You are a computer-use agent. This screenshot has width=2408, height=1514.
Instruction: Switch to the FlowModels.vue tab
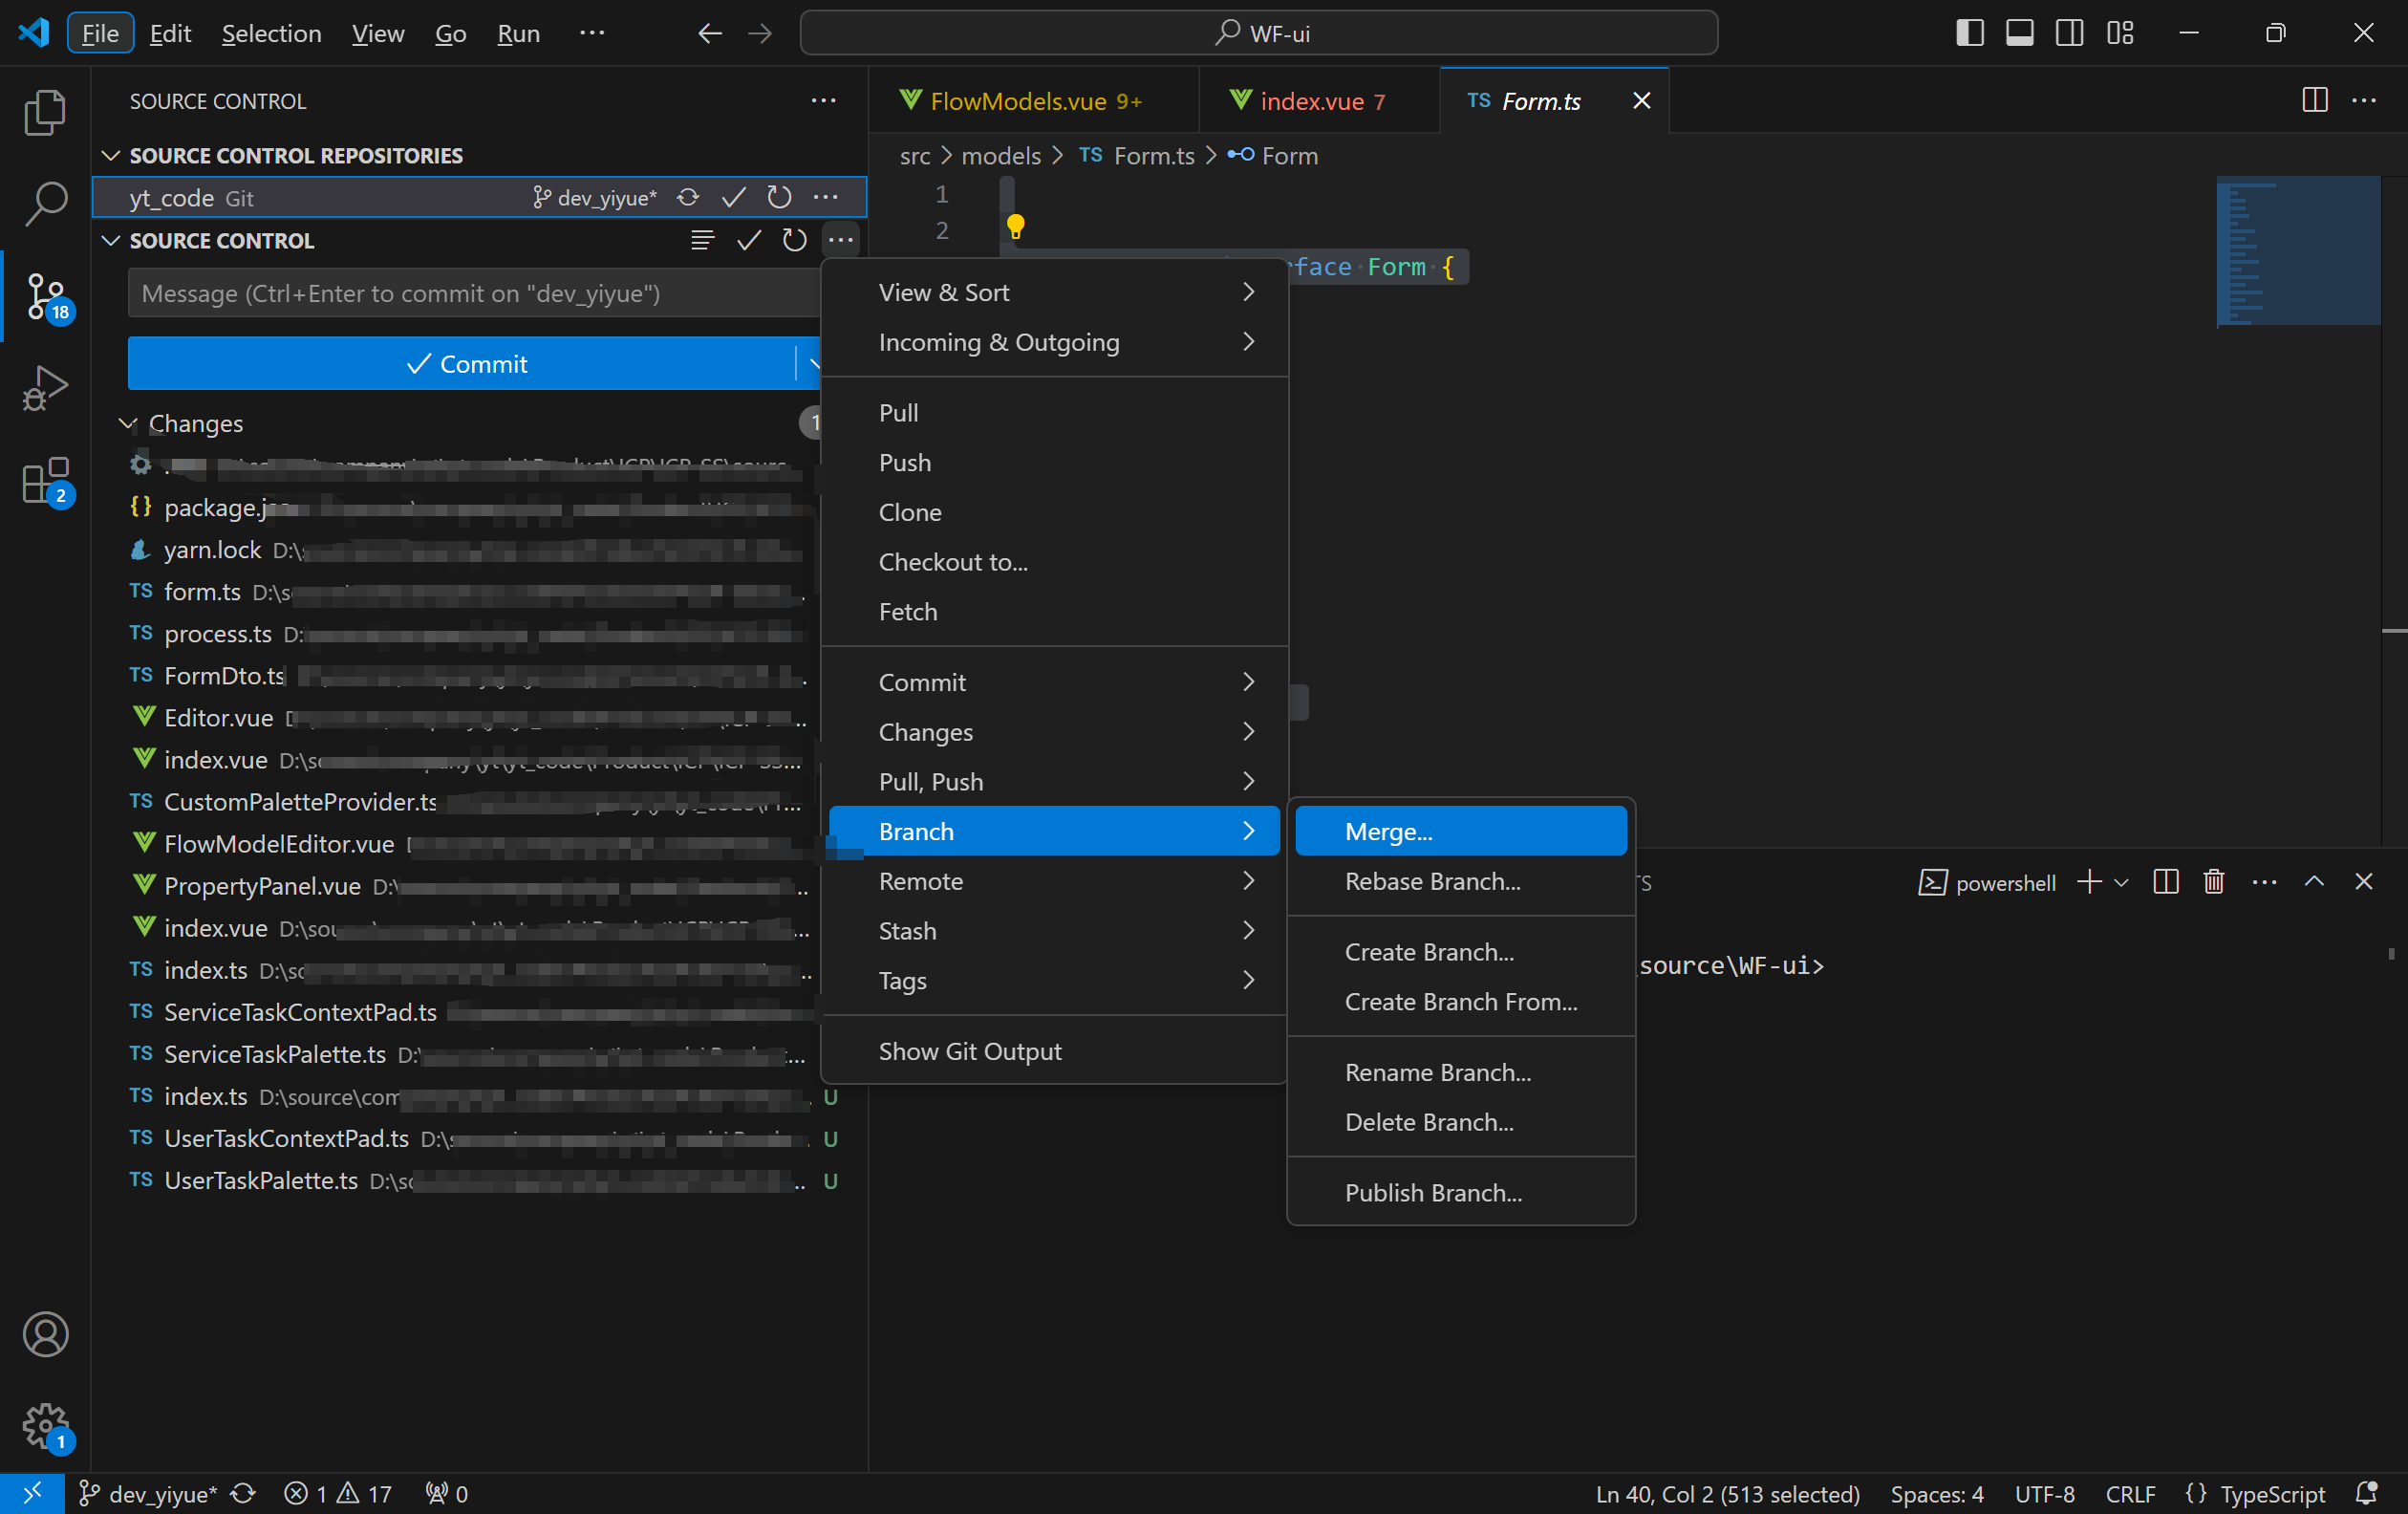(1020, 101)
